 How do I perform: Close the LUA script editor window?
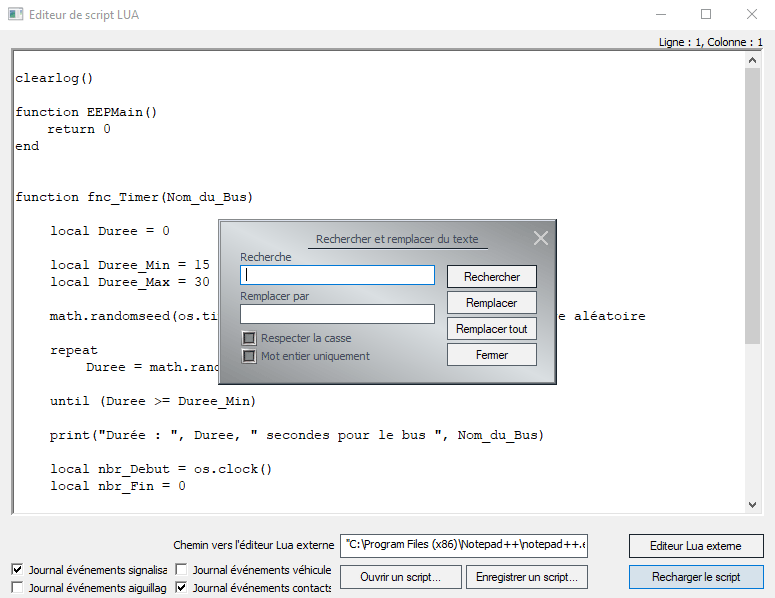[x=752, y=14]
